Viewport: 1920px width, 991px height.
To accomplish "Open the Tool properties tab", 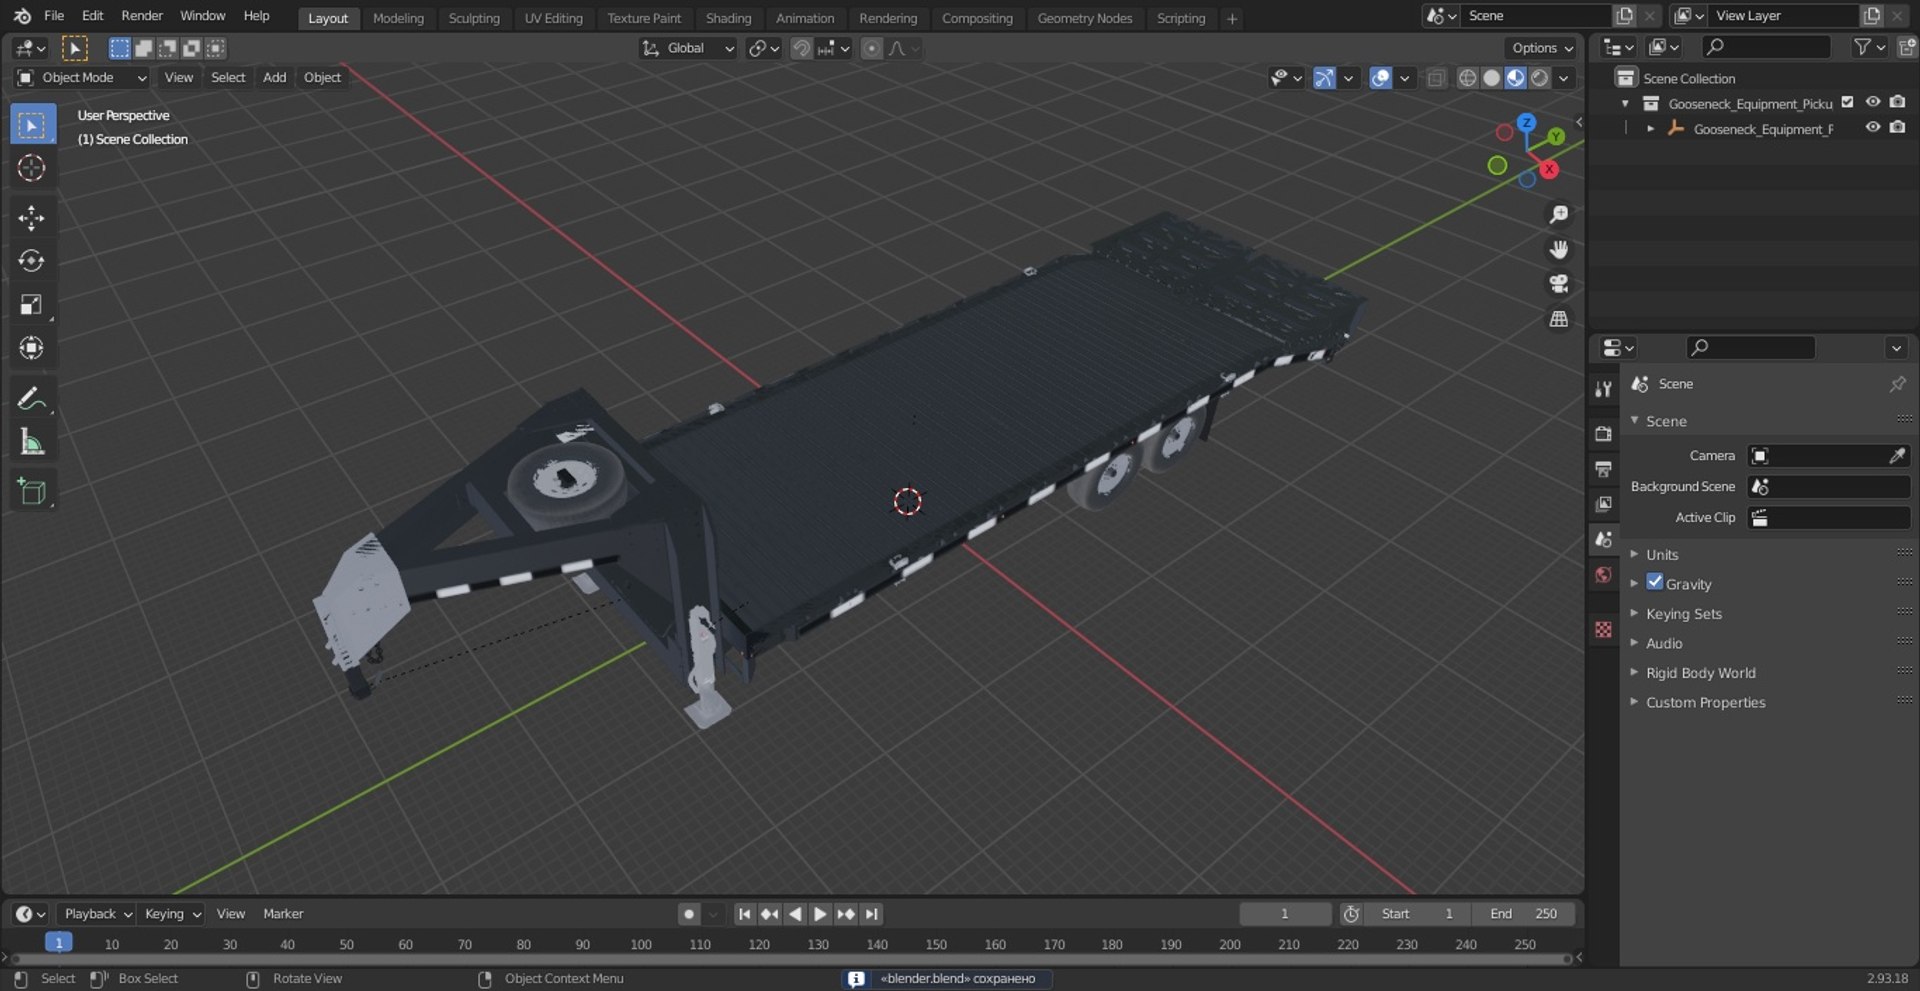I will (1604, 389).
